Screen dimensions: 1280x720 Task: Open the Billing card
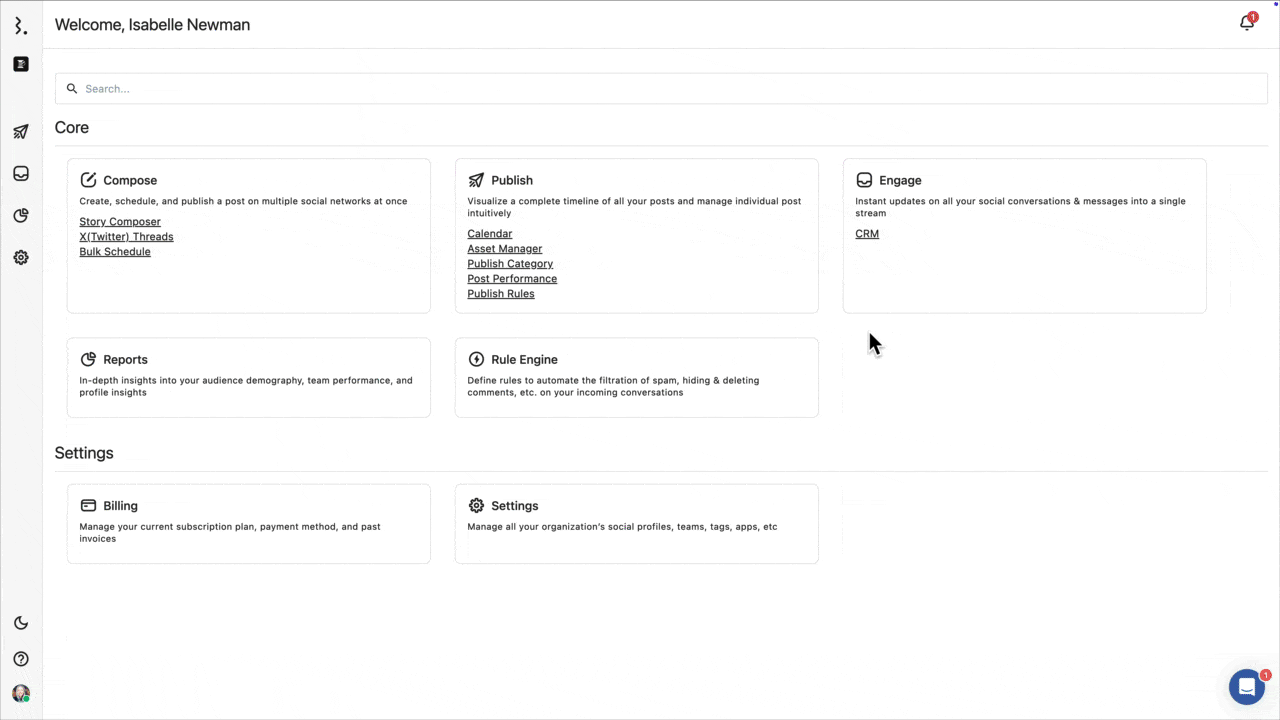(x=248, y=523)
